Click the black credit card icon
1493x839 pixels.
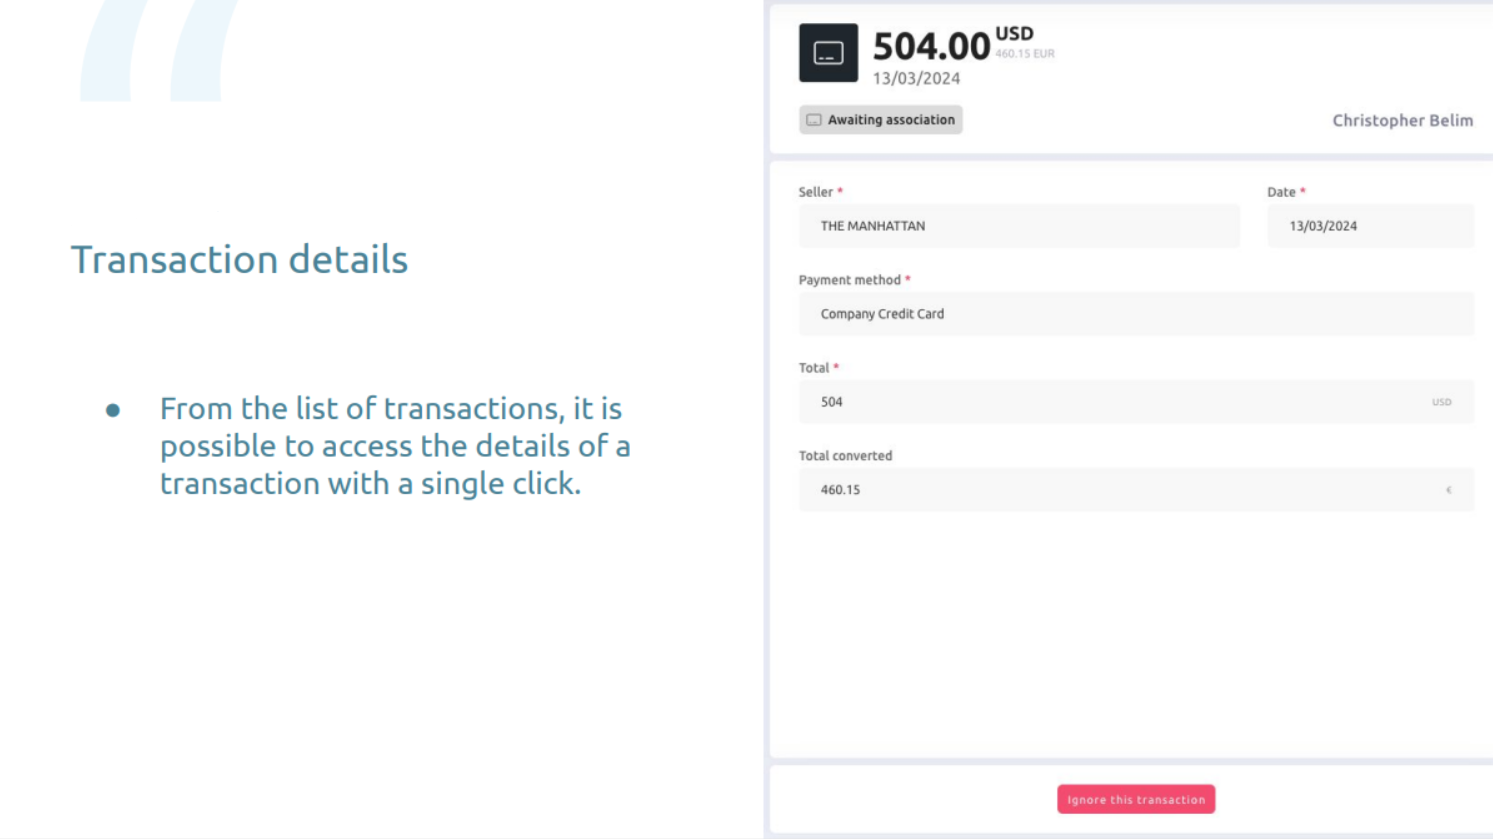(828, 53)
